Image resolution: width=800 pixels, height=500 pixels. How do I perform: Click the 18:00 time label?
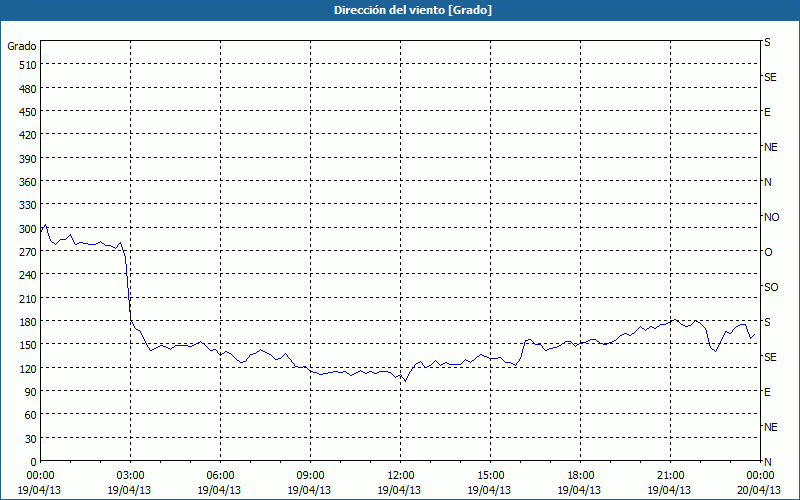[581, 476]
